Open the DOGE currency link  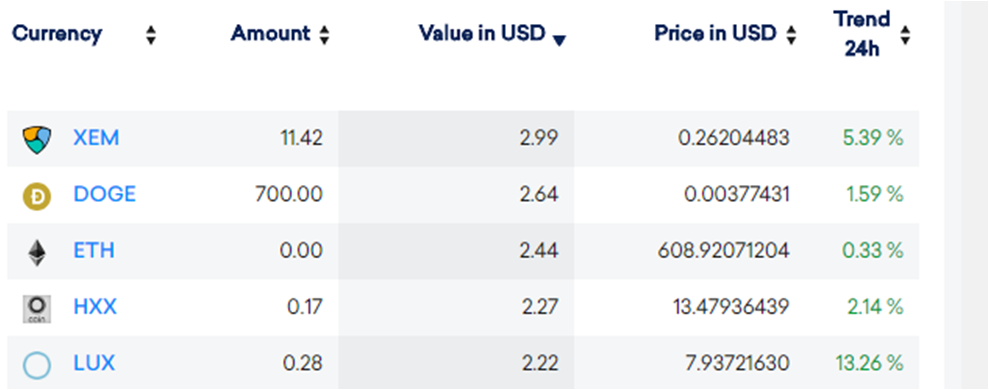(105, 194)
